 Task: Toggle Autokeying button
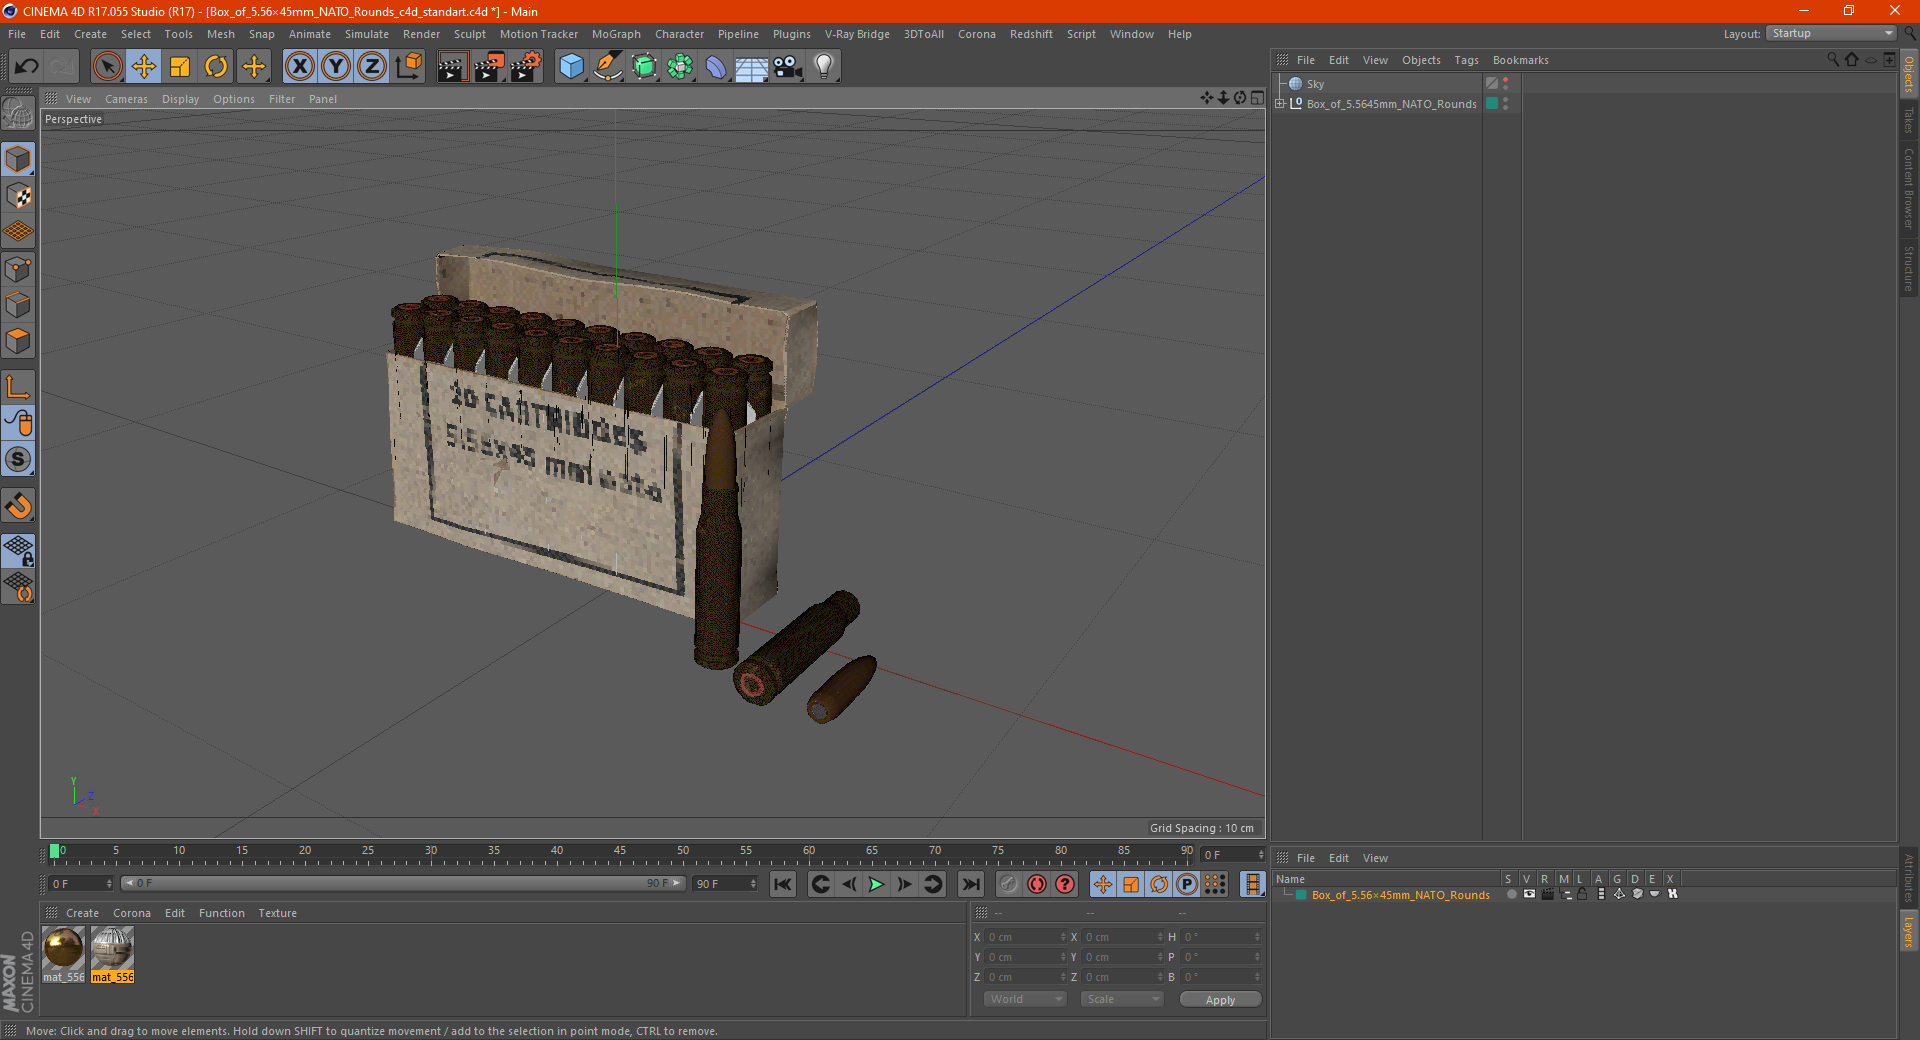pyautogui.click(x=1037, y=884)
